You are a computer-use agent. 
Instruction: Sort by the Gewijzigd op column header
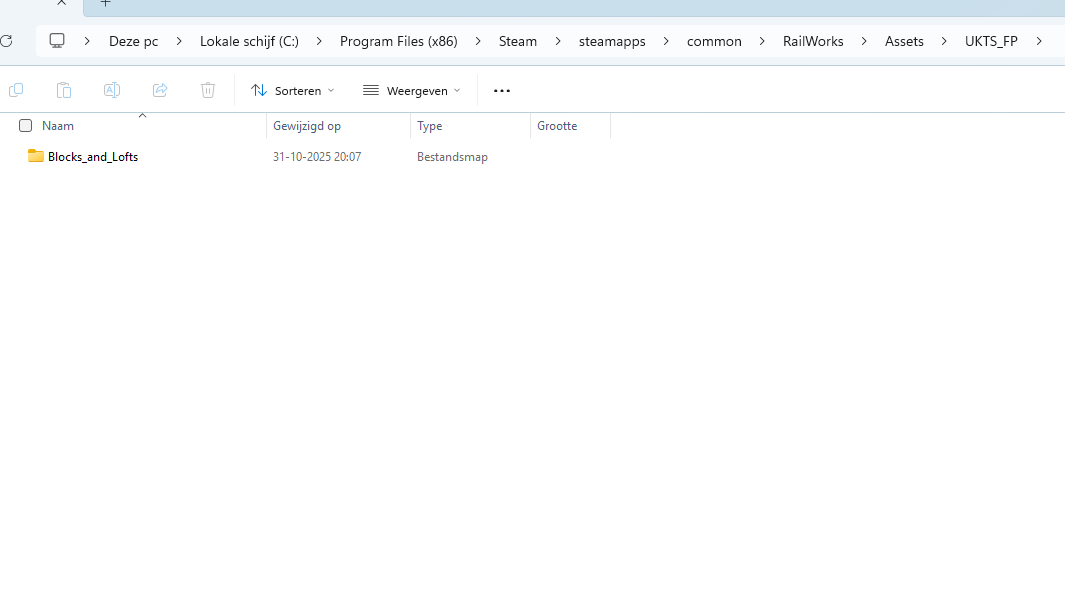pos(307,126)
